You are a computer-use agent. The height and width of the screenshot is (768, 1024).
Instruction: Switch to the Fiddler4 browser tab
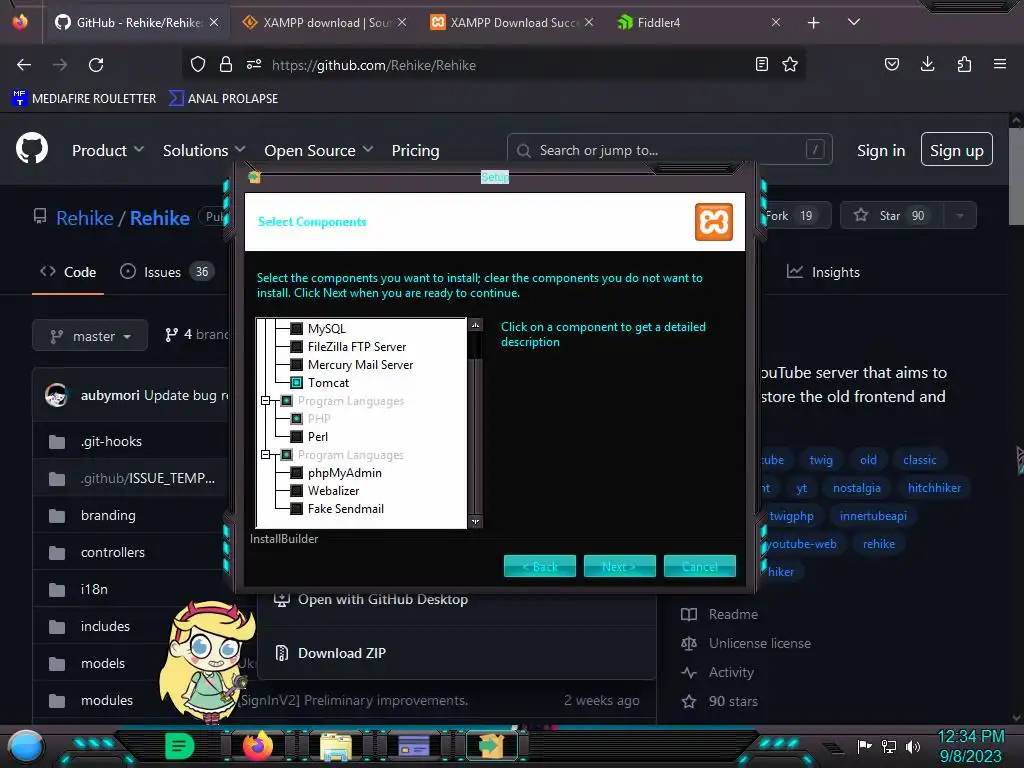pos(699,23)
